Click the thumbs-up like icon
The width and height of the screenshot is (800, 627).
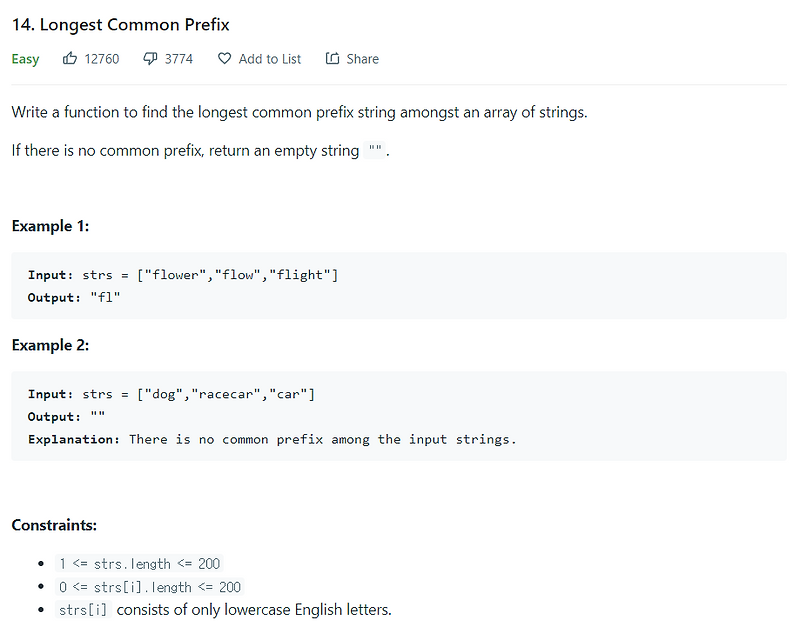point(70,59)
